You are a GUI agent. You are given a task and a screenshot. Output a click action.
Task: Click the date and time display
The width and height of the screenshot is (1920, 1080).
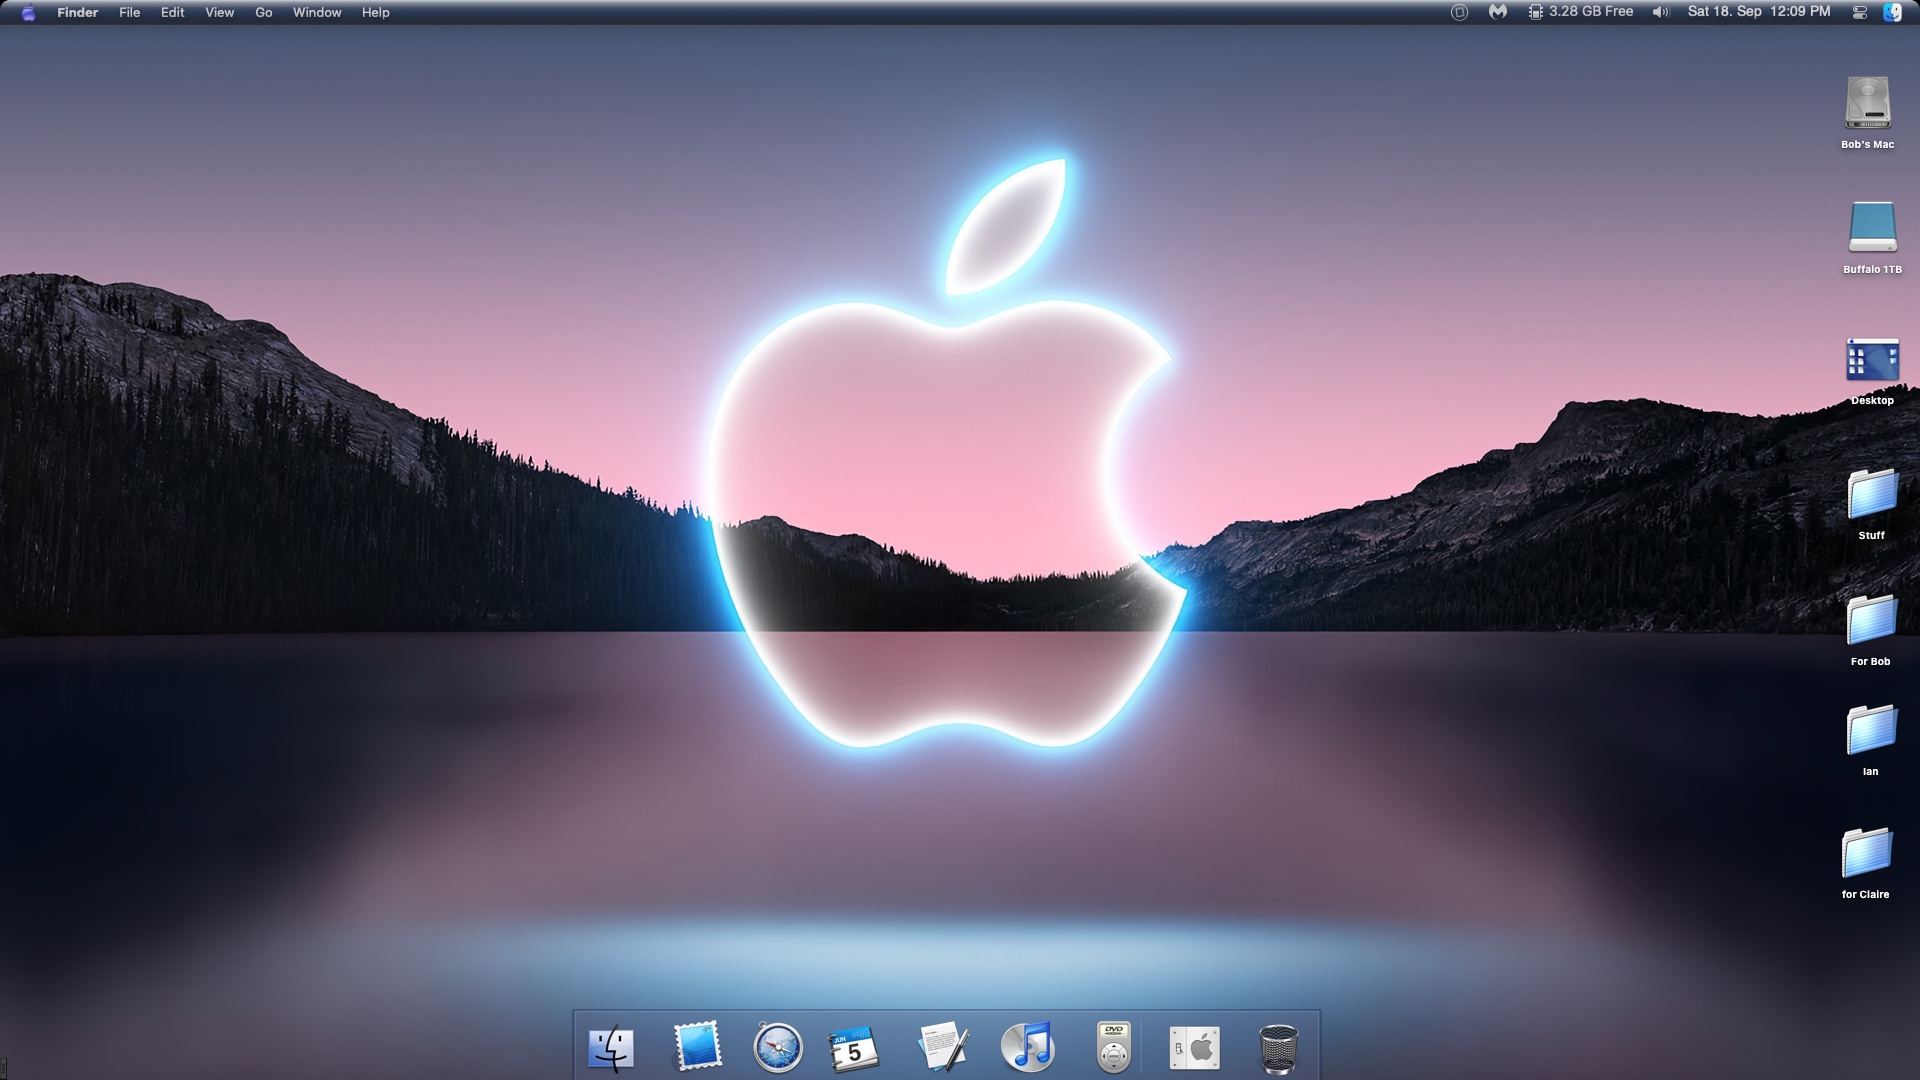(1758, 12)
